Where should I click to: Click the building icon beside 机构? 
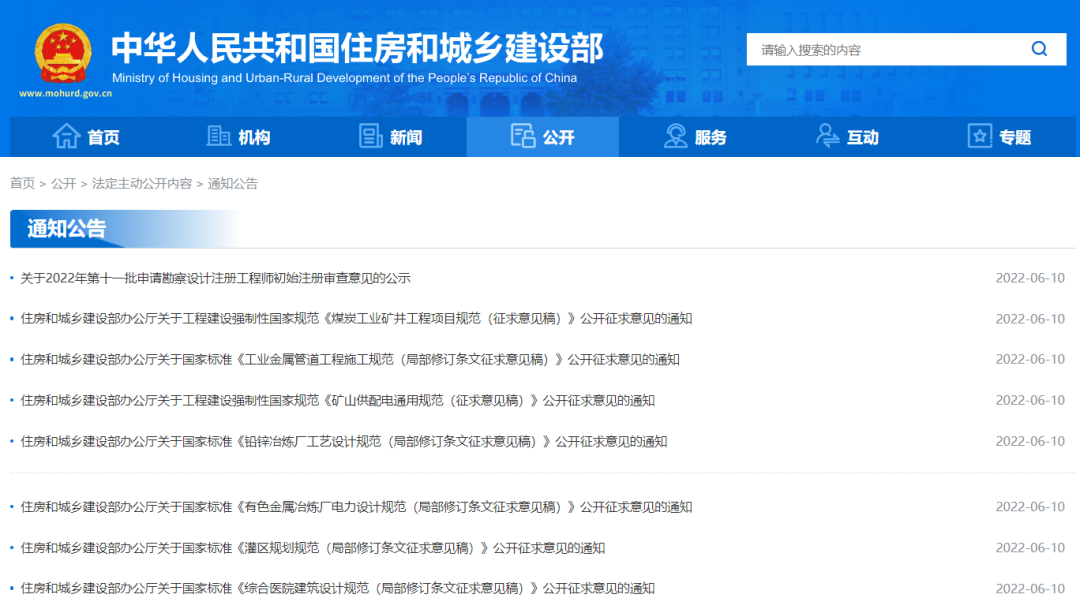click(x=218, y=136)
